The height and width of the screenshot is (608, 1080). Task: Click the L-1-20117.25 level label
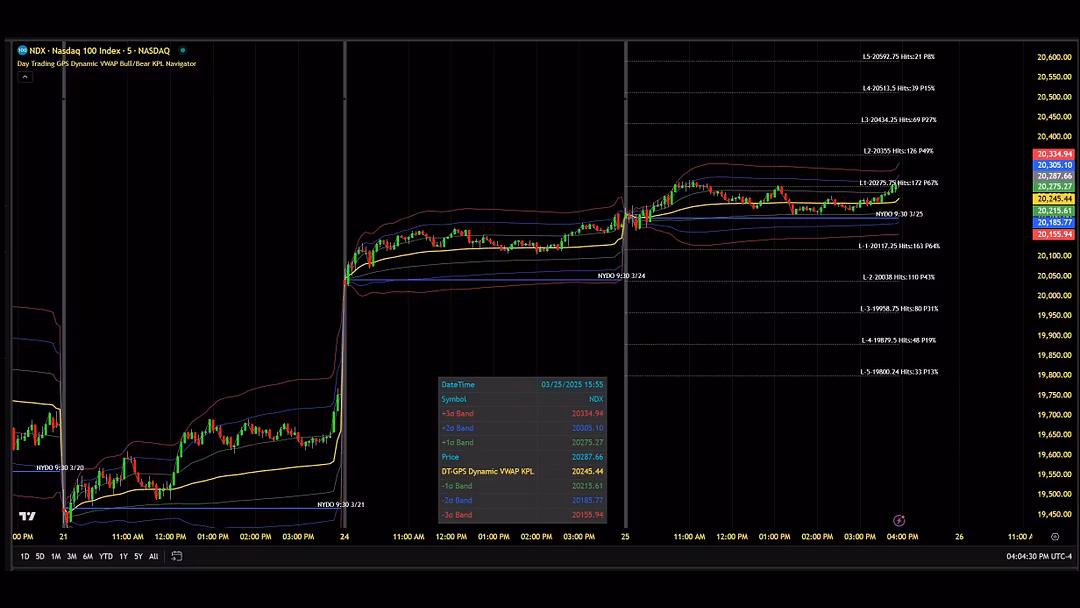coord(899,246)
